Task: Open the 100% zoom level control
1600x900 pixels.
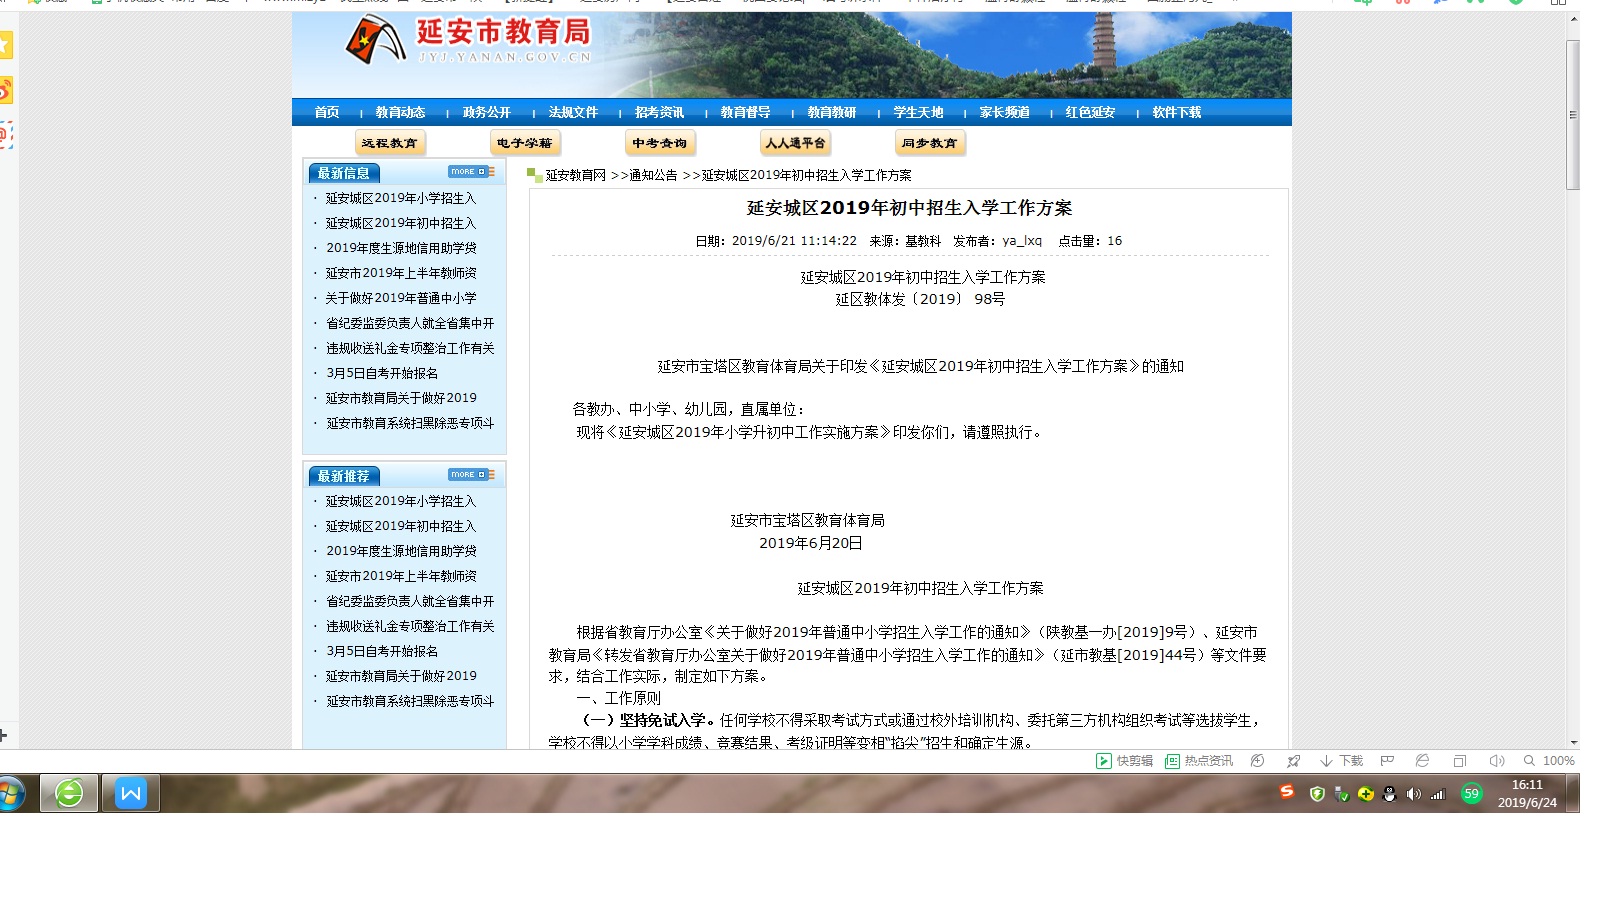Action: click(x=1549, y=761)
